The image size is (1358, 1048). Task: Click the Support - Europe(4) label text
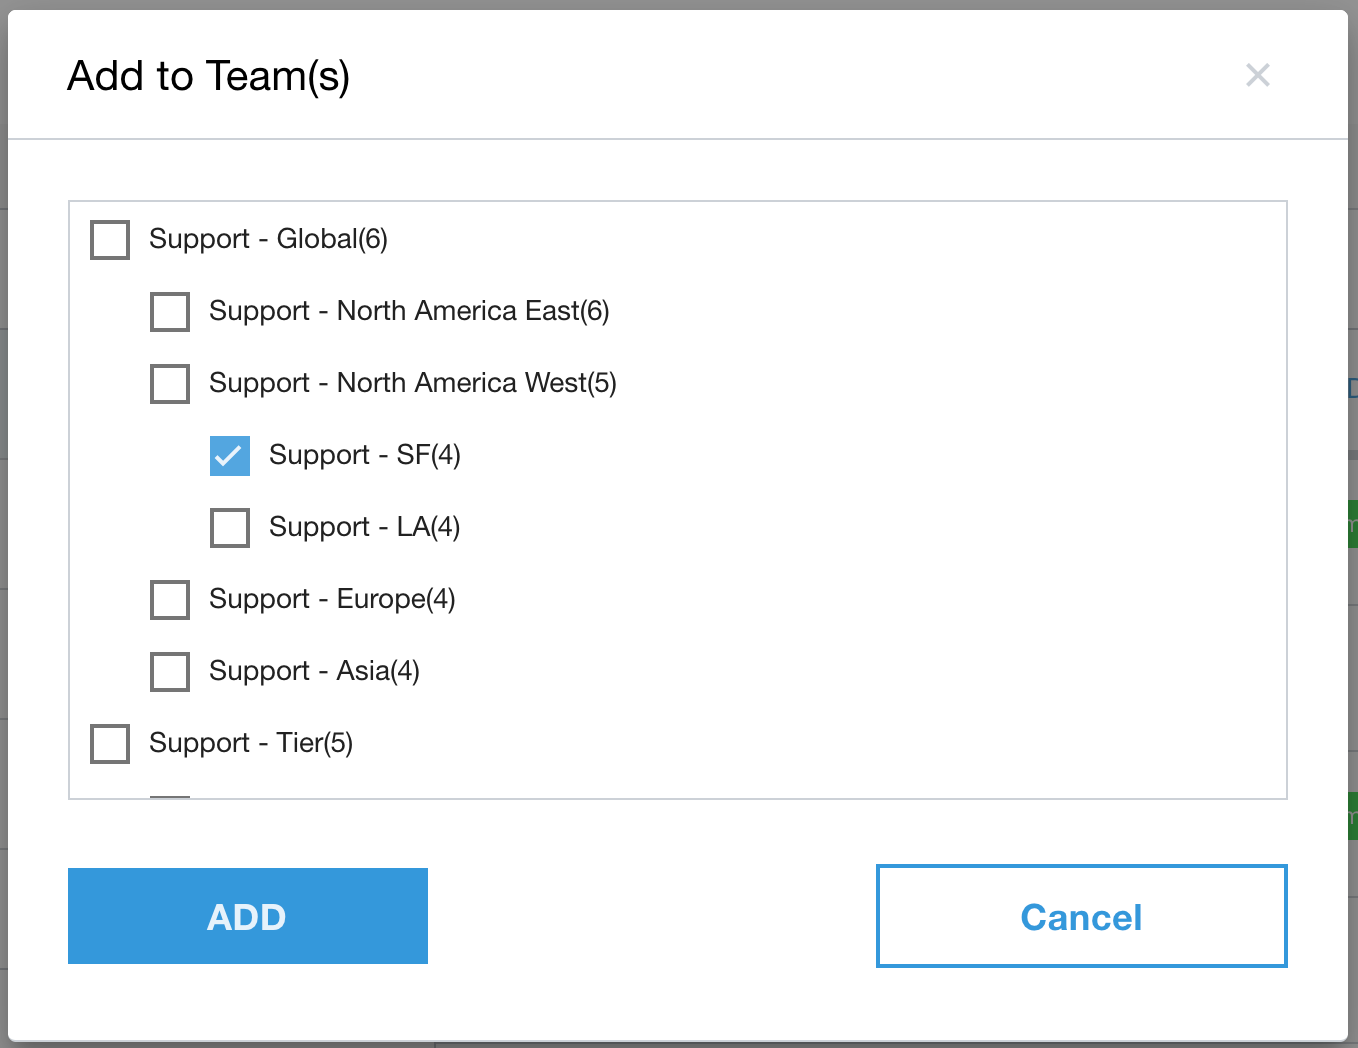331,599
